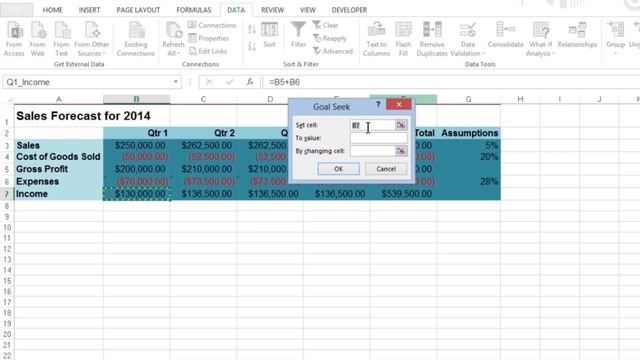This screenshot has height=360, width=640.
Task: Click Refresh All button
Action: (x=173, y=39)
